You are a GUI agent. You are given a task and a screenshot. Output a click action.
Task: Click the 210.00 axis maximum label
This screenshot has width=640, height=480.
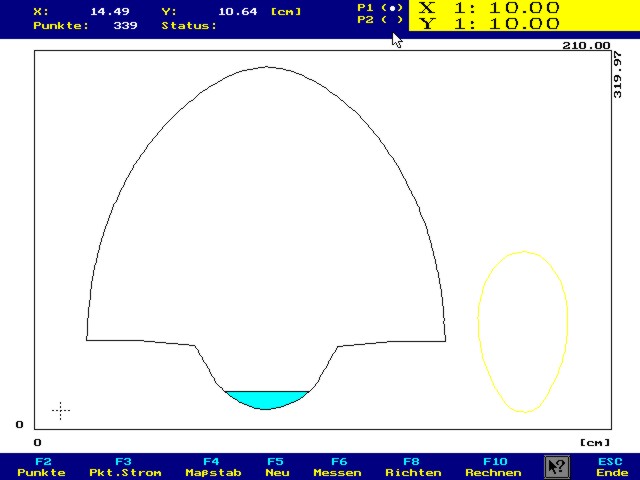point(586,45)
